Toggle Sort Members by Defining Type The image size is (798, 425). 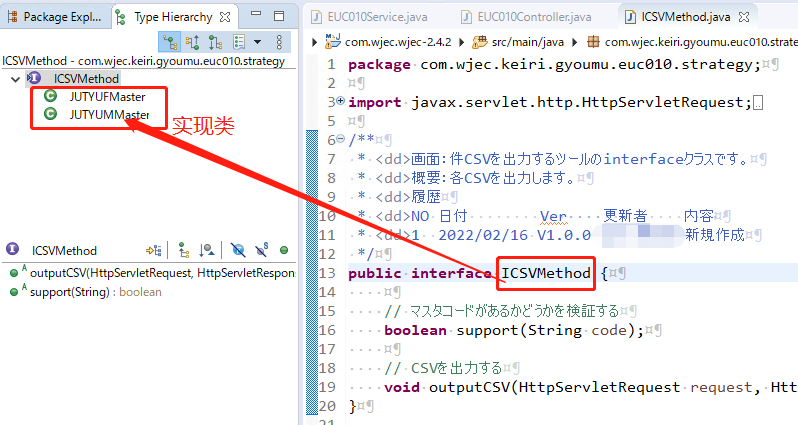point(207,250)
